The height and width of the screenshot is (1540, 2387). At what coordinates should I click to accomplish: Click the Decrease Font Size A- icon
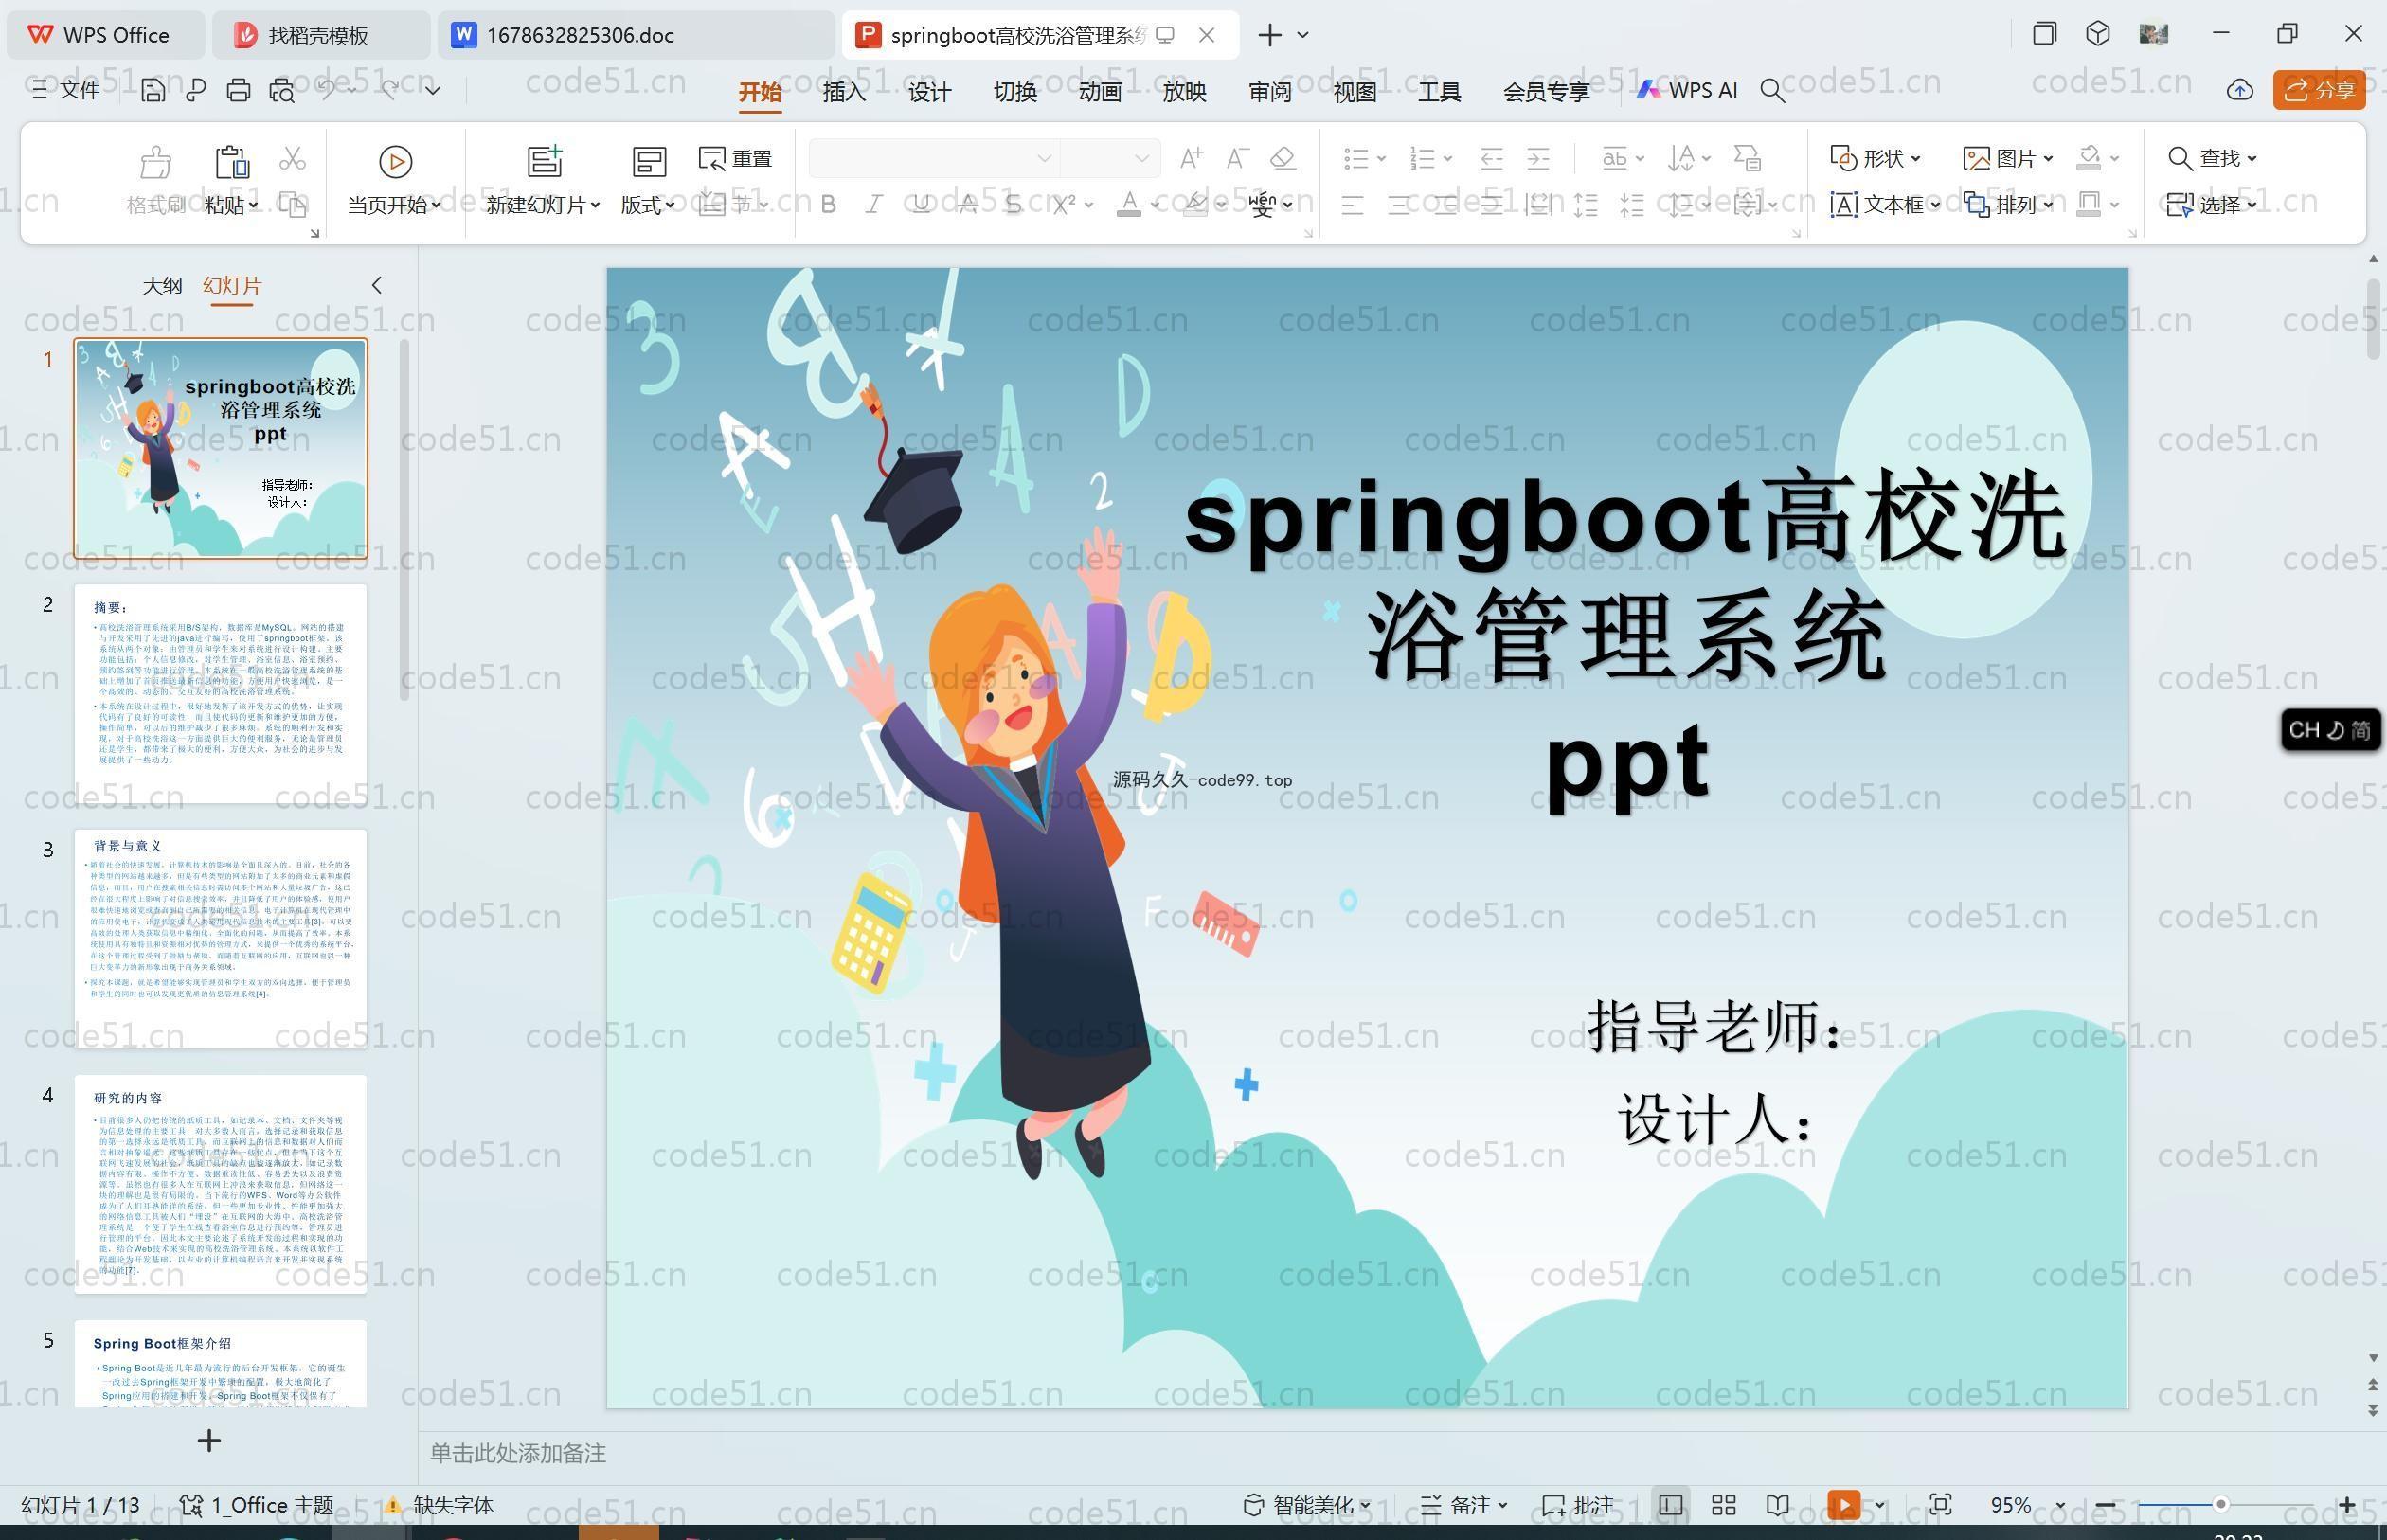pos(1237,158)
